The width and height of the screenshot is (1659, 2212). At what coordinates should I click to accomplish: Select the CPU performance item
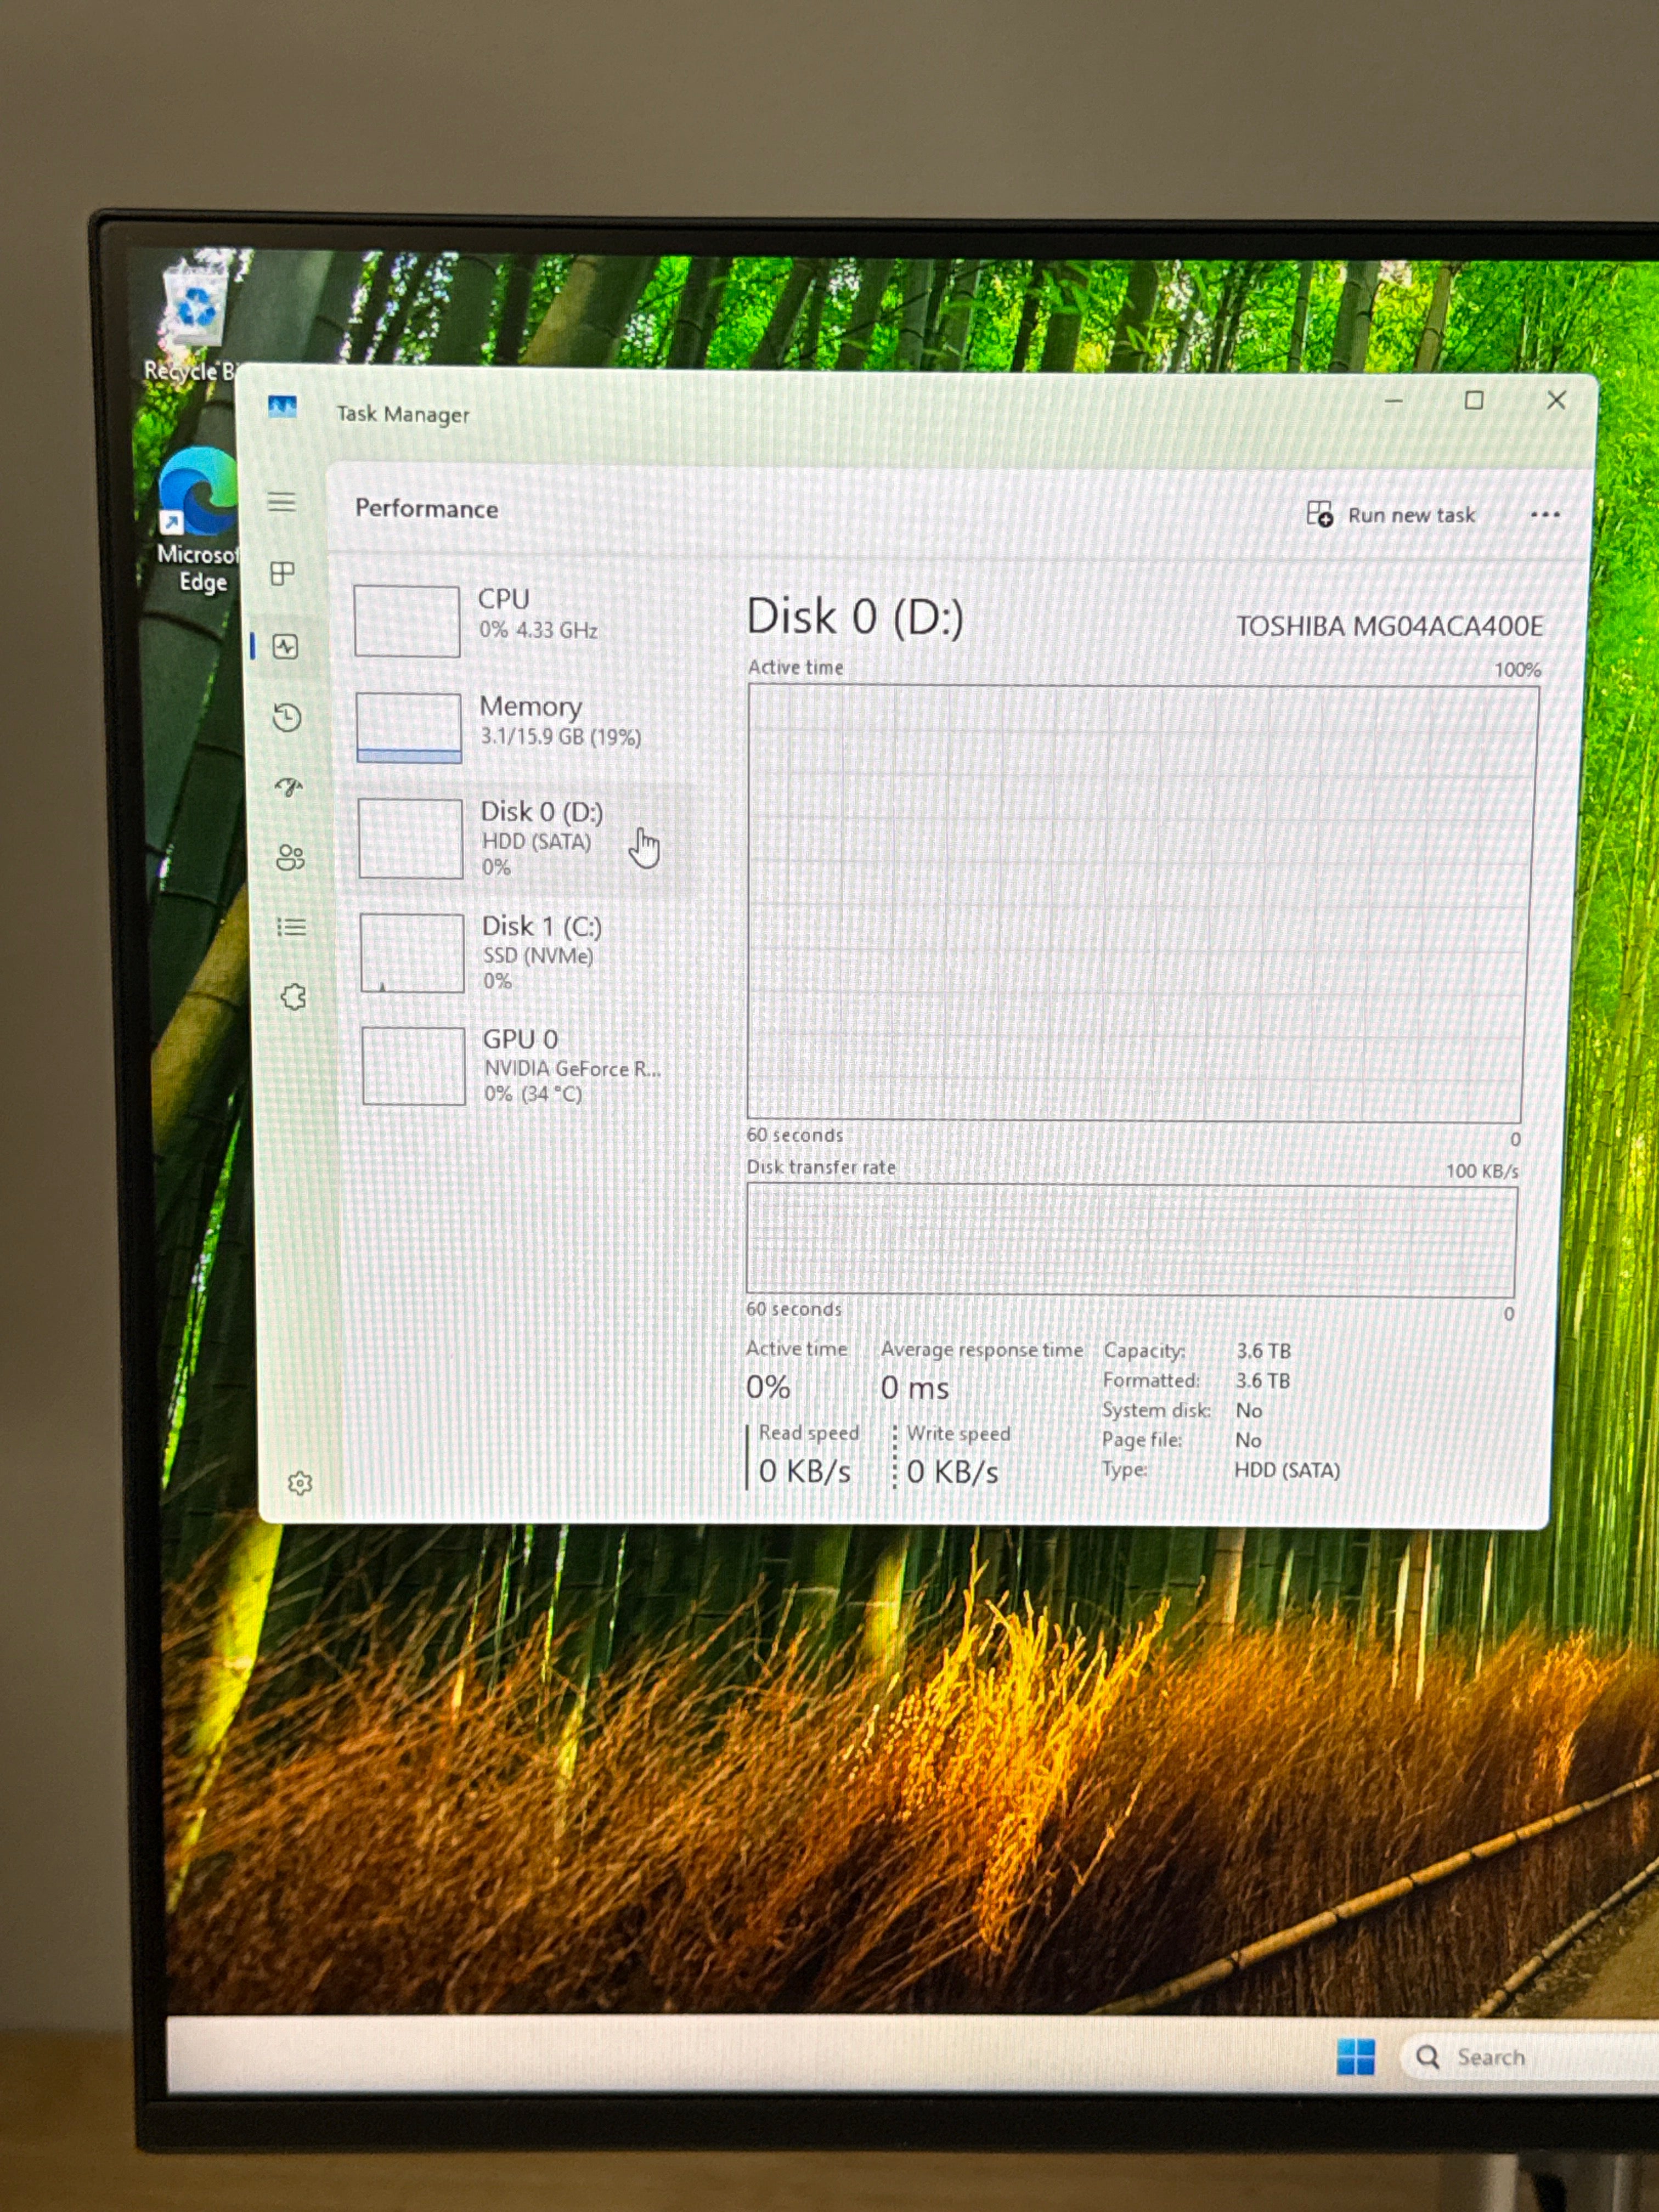(518, 620)
